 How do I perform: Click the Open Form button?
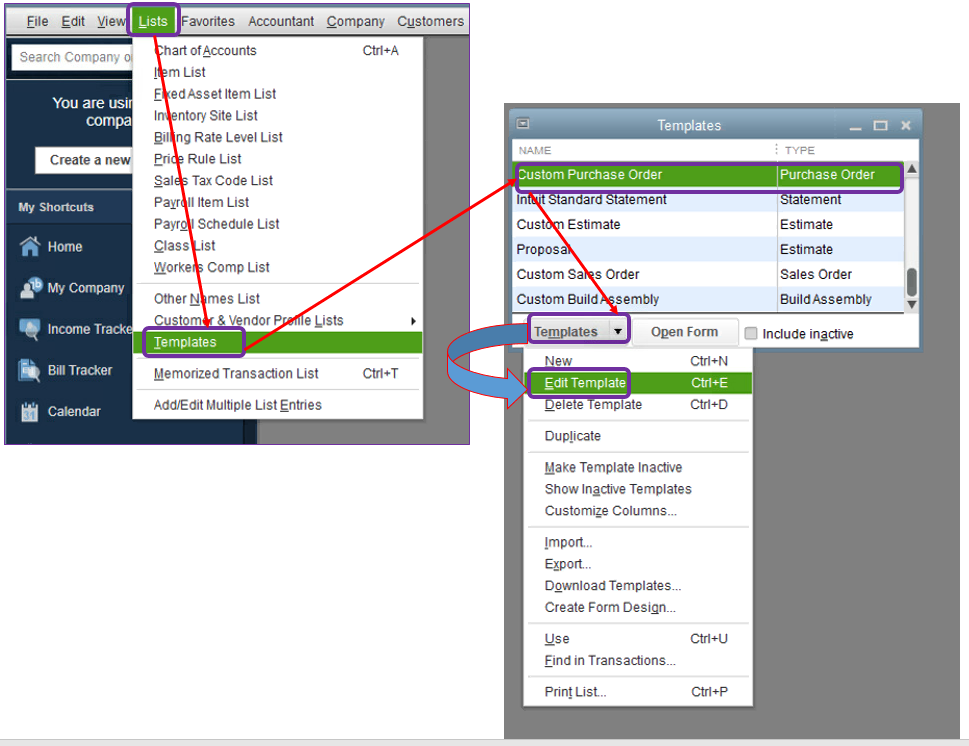point(684,332)
